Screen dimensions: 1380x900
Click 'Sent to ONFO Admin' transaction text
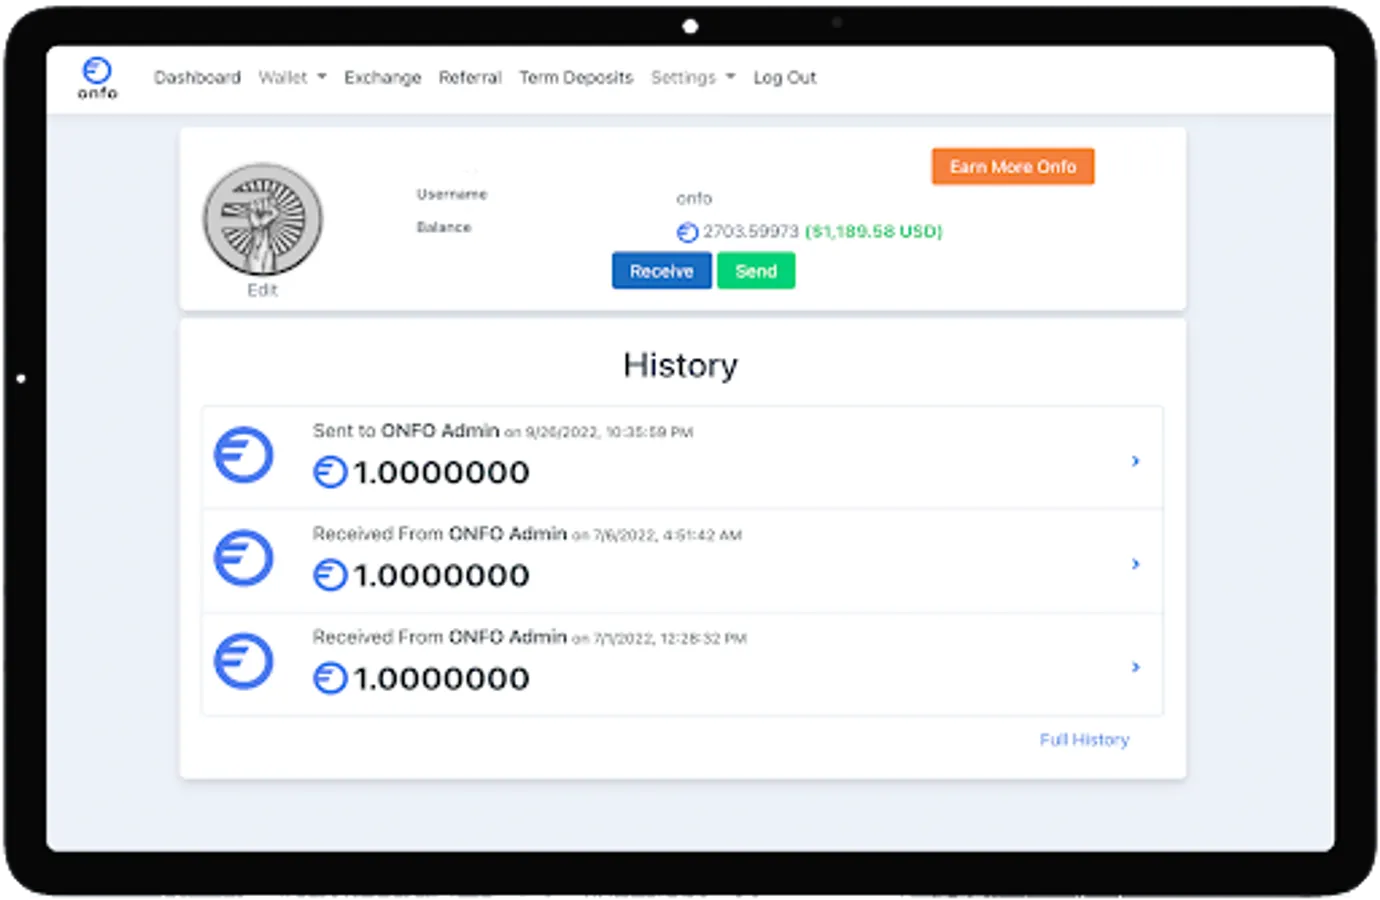[x=405, y=431]
